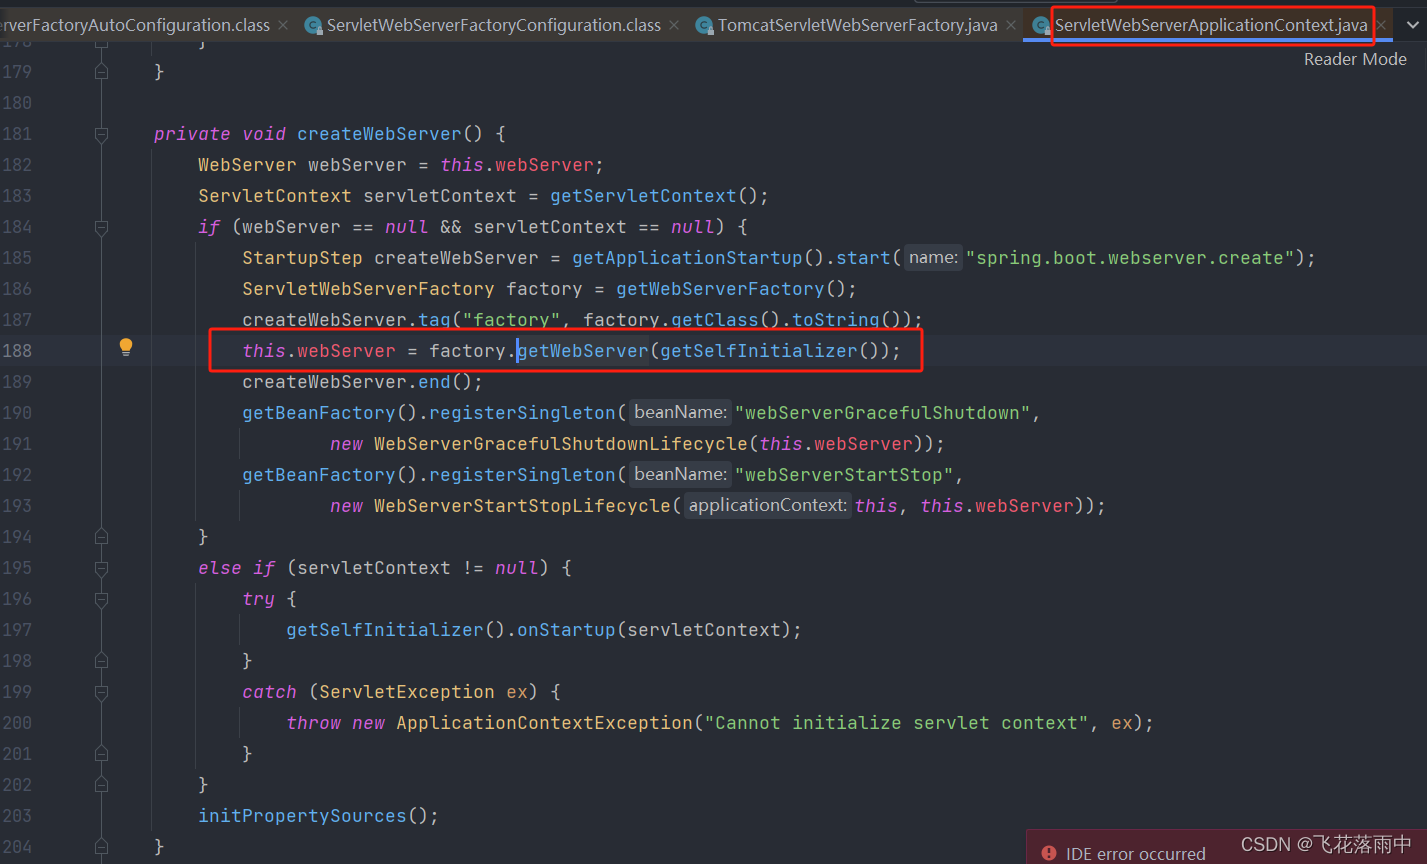This screenshot has height=864, width=1427.
Task: Click the fold end marker at line 194
Action: point(101,537)
